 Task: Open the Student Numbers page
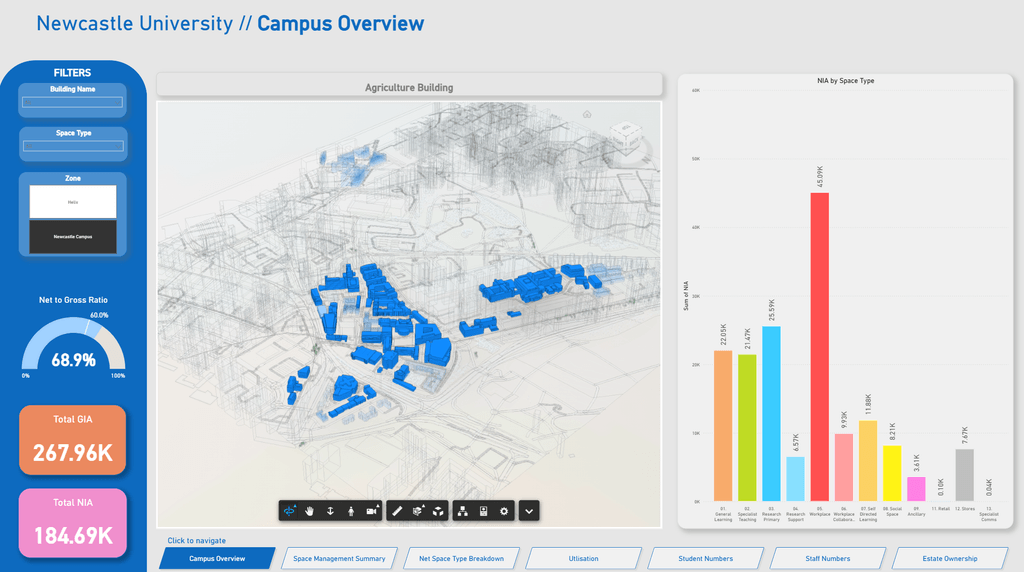[705, 558]
